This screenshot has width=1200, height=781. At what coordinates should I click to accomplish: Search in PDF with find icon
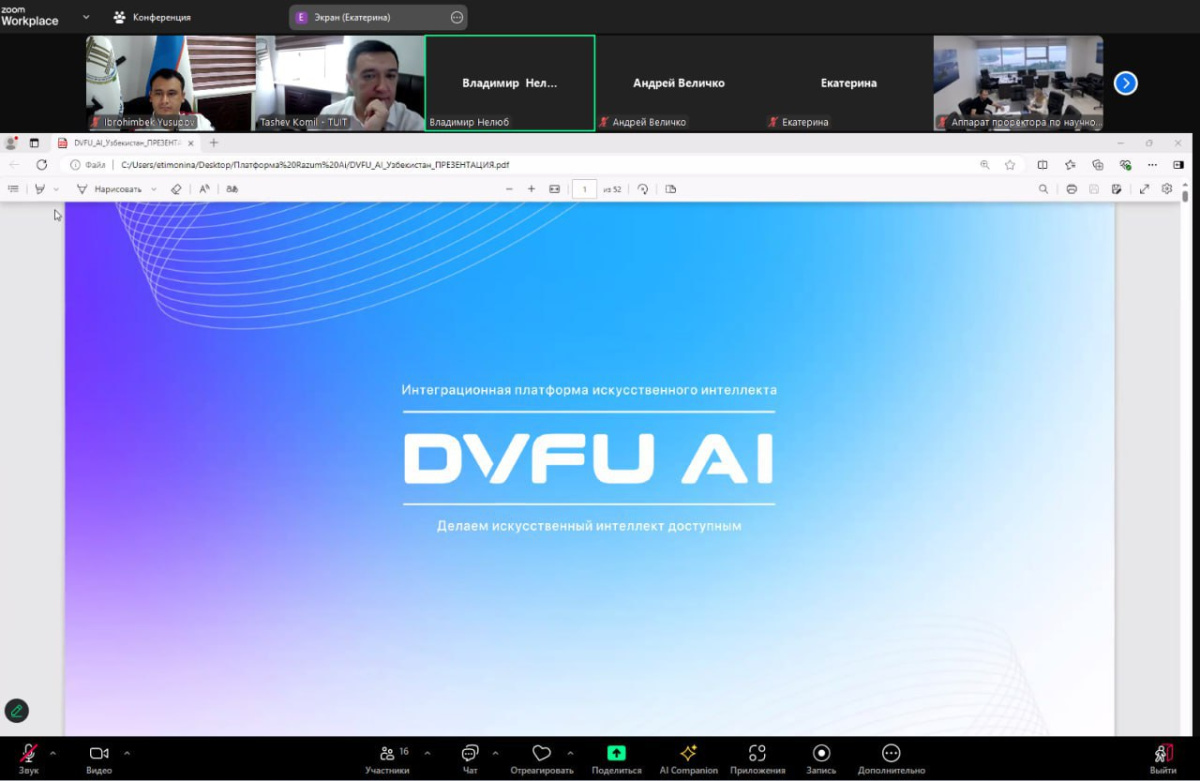(1043, 189)
